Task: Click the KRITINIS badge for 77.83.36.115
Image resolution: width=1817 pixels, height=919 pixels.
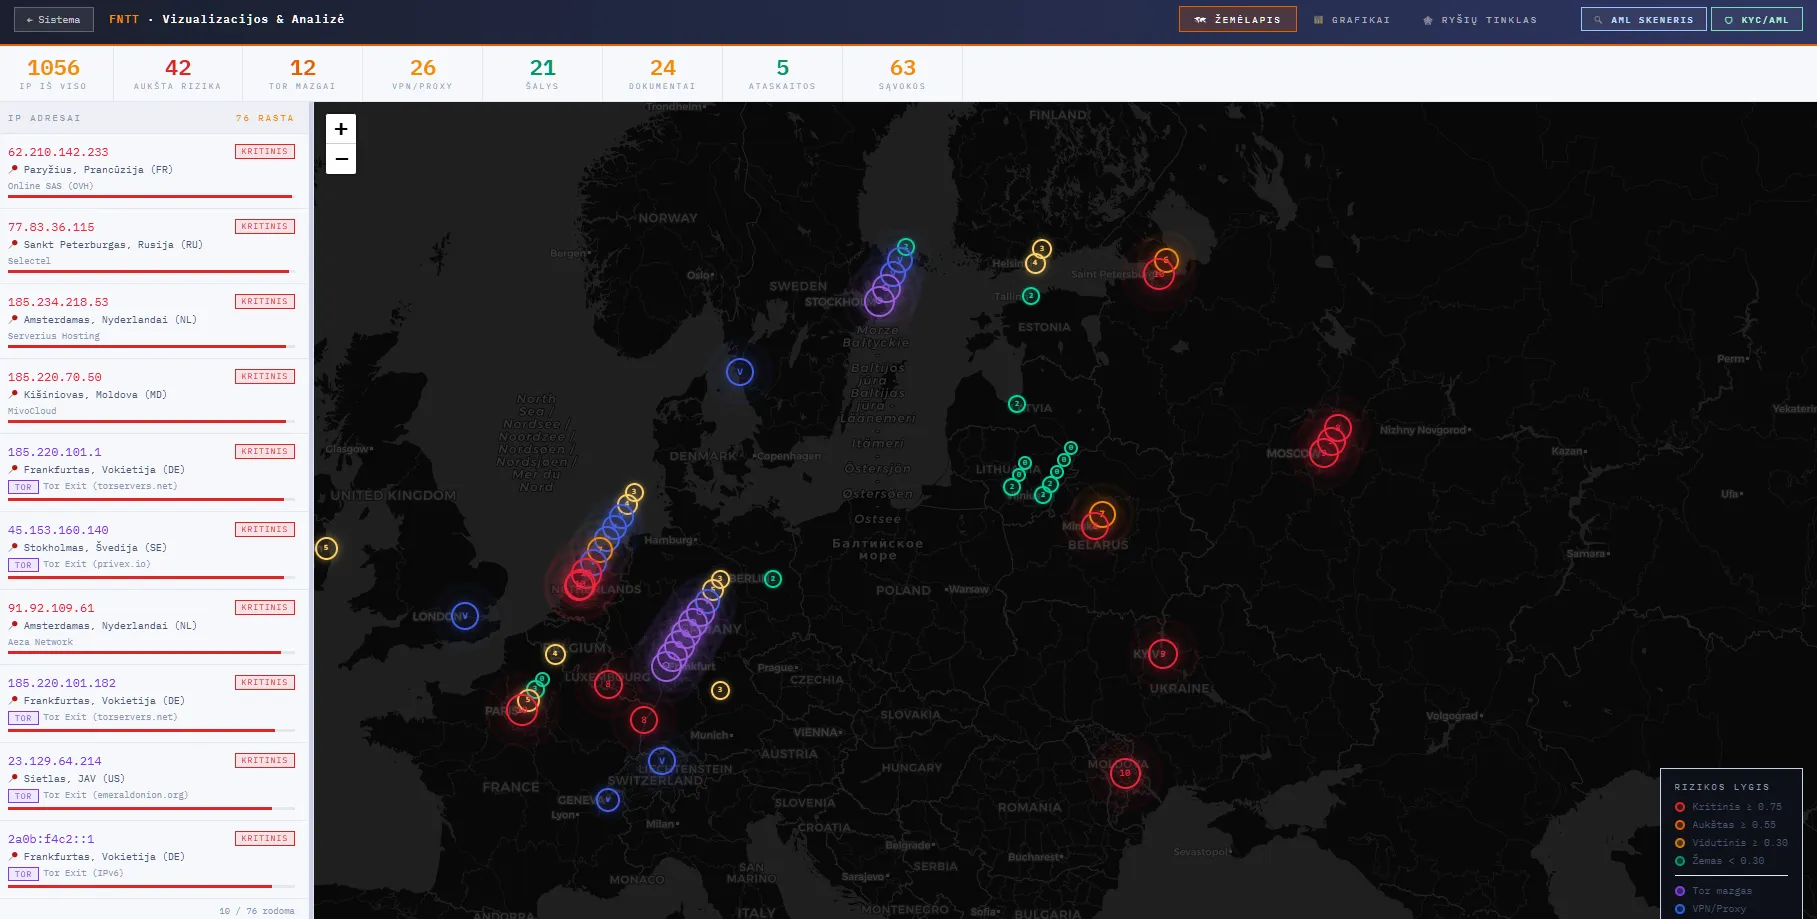Action: pyautogui.click(x=265, y=227)
